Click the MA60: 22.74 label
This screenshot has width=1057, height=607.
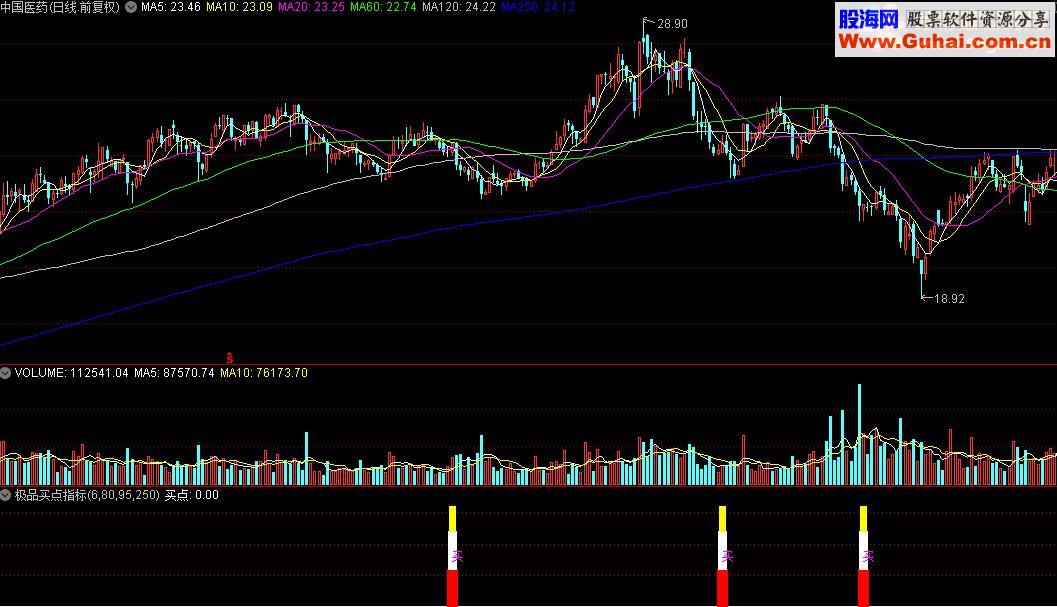[384, 7]
